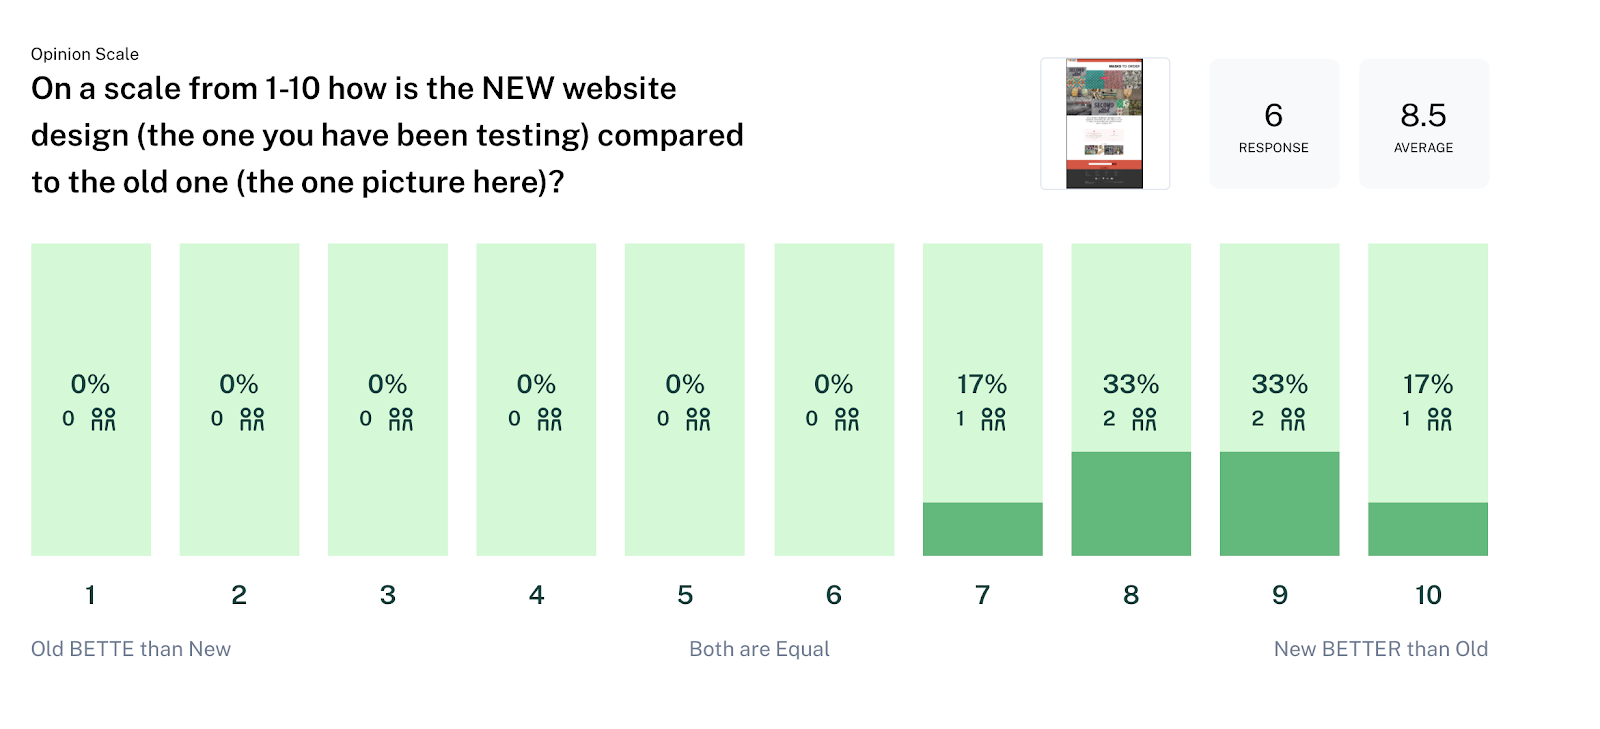Click the 6 Response card
This screenshot has width=1600, height=729.
[1274, 123]
